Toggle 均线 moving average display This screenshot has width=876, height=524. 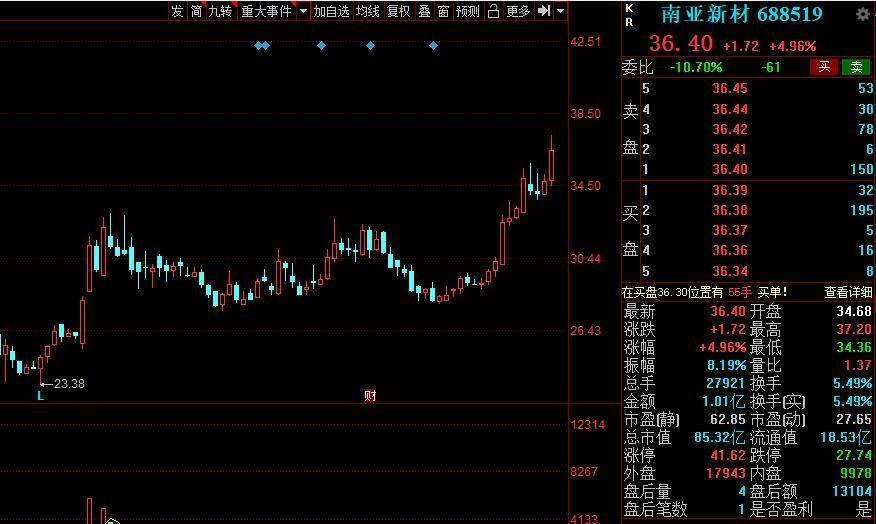pyautogui.click(x=368, y=11)
